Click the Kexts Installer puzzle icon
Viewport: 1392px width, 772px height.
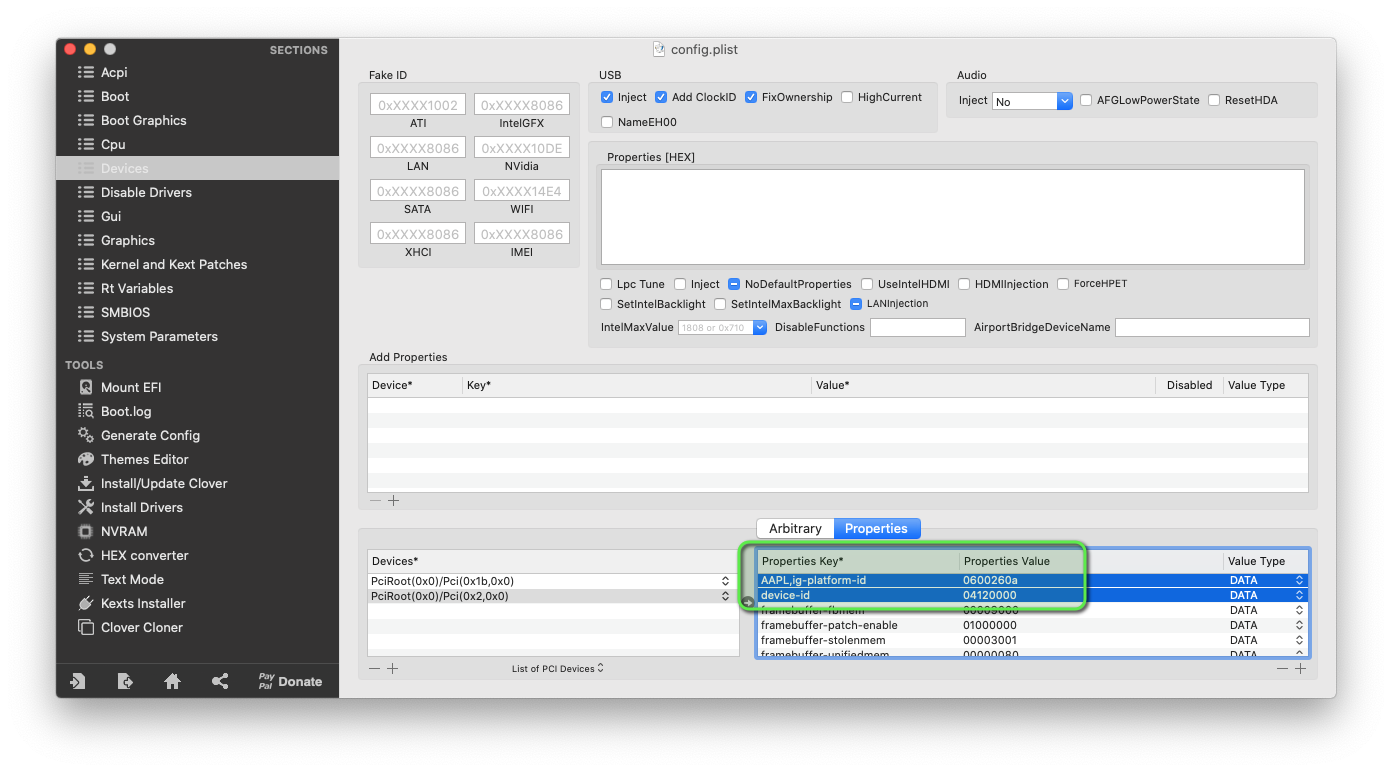(85, 603)
